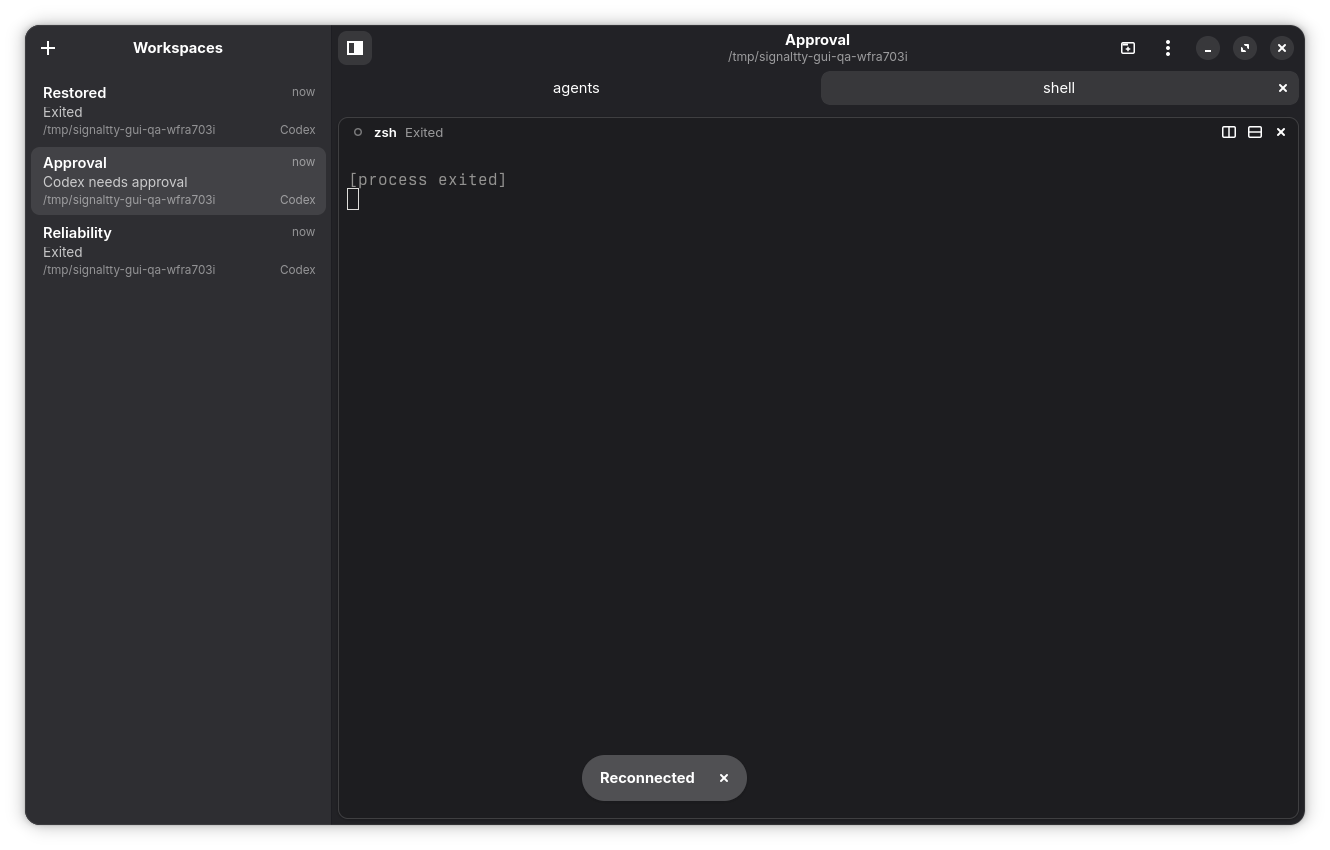Screen dimensions: 1330x850
Task: Click the zsh status circle indicator
Action: [358, 132]
